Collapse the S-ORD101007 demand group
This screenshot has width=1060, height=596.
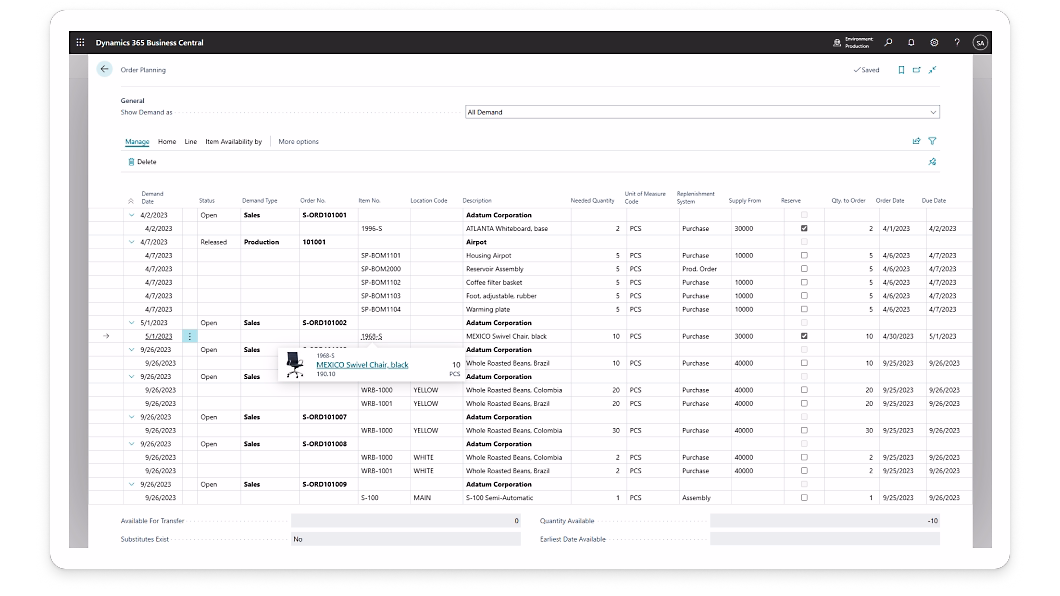(x=132, y=417)
